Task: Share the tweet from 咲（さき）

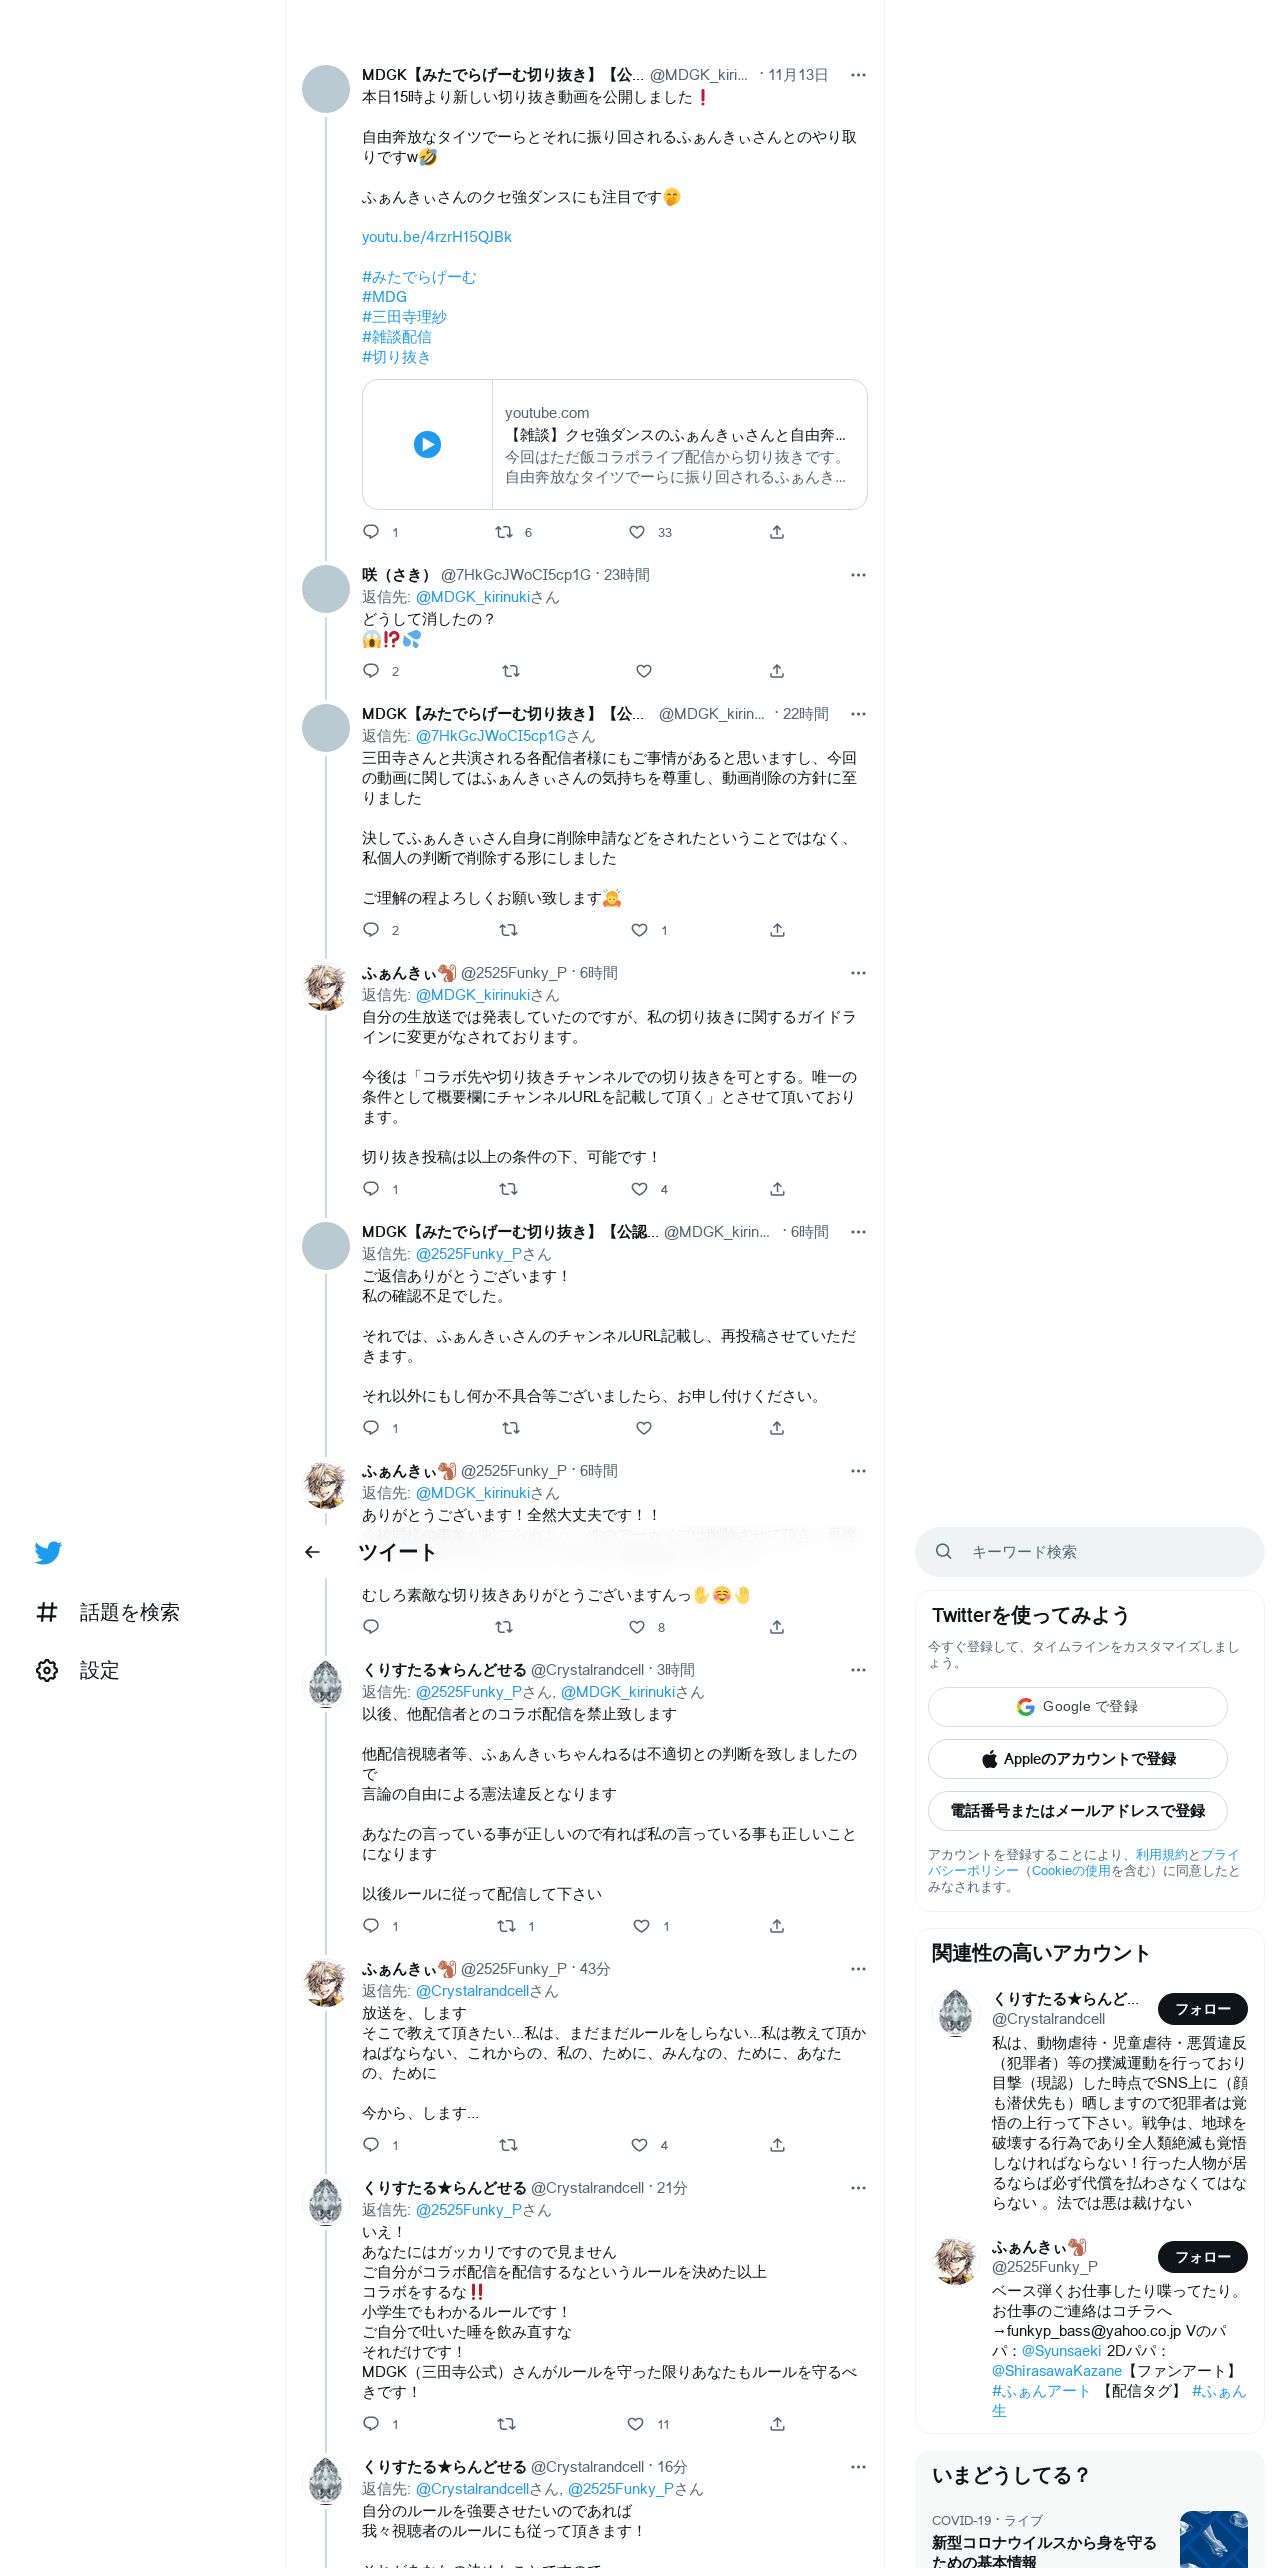Action: click(x=777, y=671)
